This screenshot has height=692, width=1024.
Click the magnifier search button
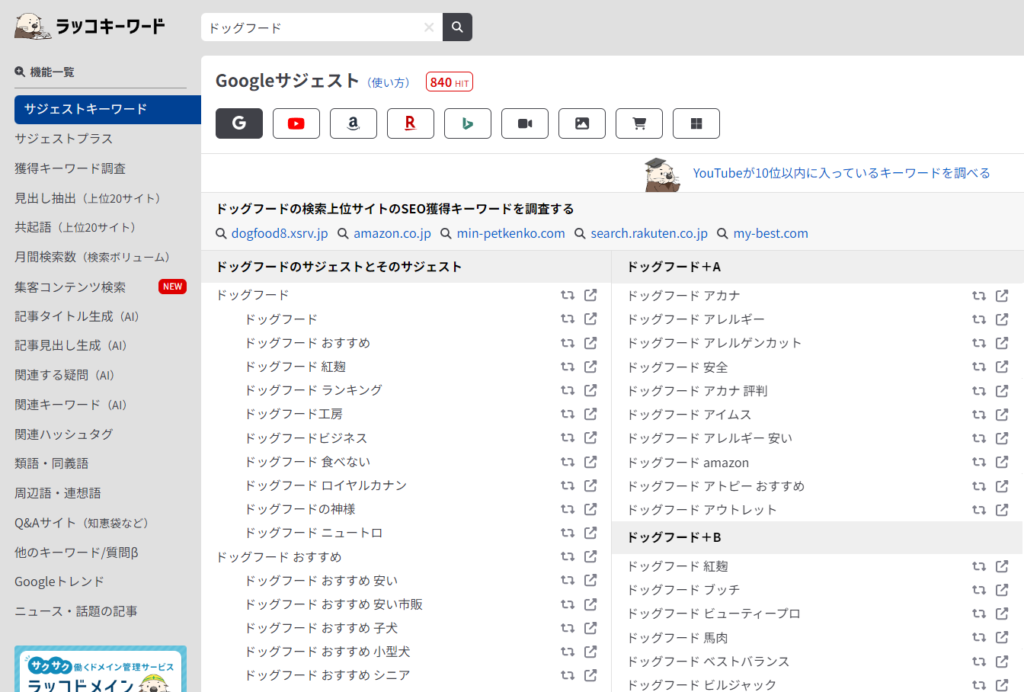pyautogui.click(x=456, y=27)
